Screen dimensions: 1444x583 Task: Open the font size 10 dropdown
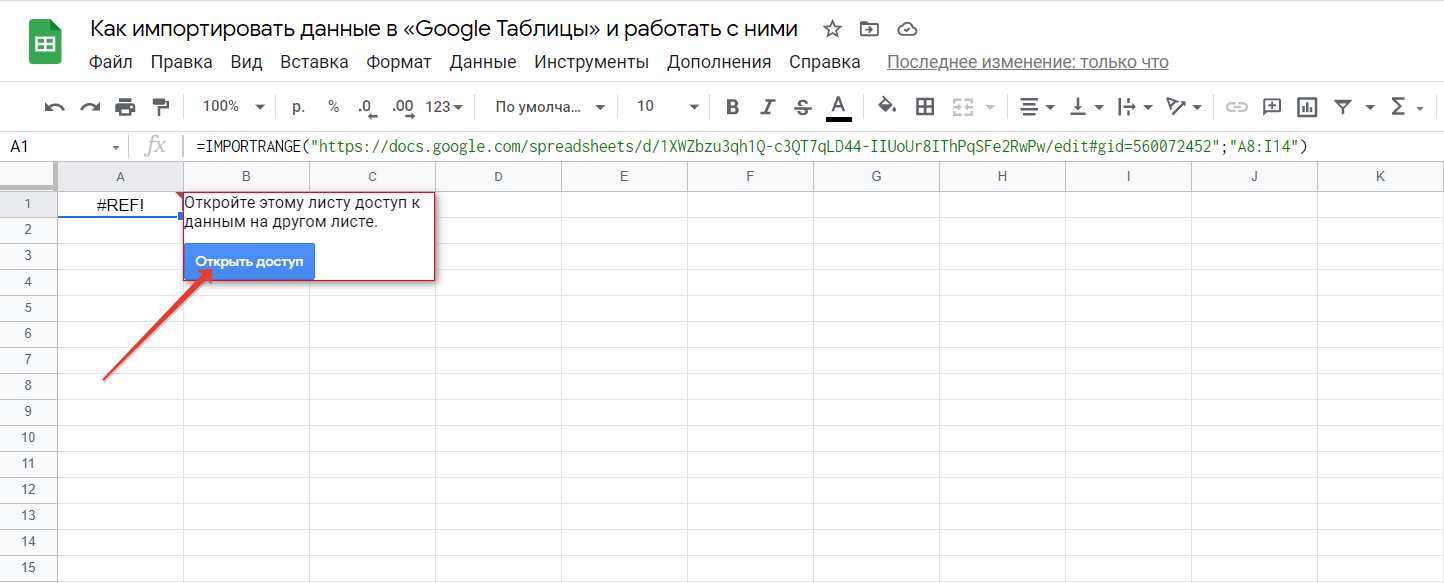667,107
